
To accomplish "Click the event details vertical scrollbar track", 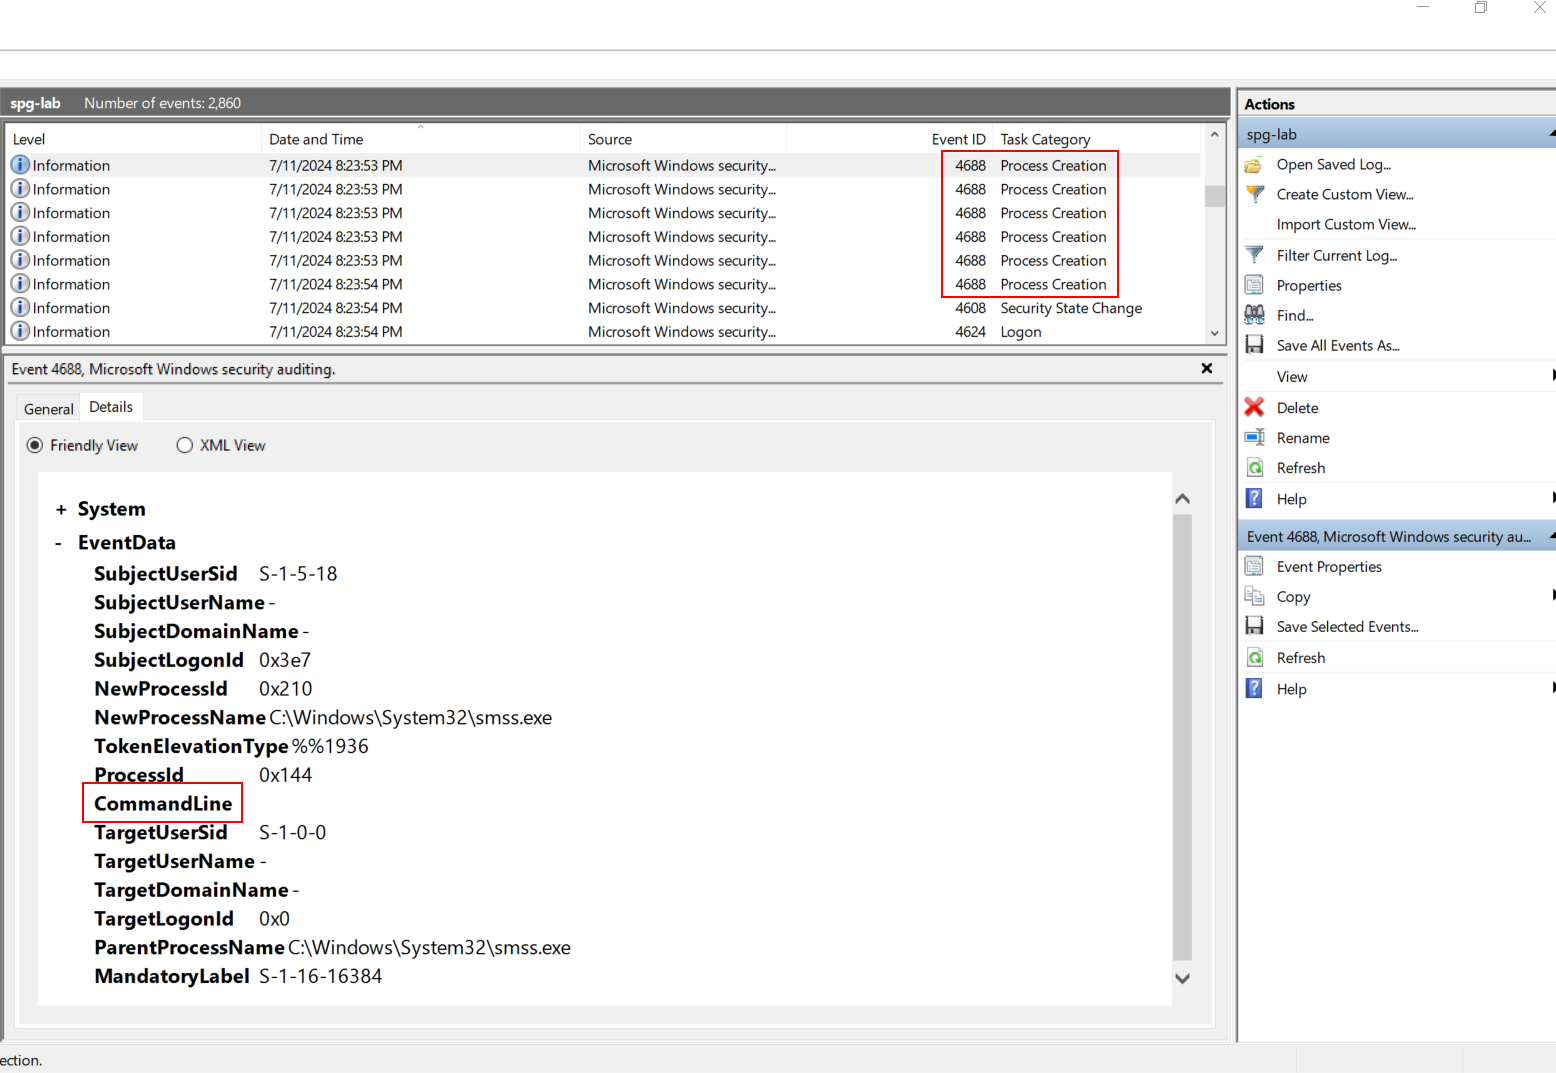I will tap(1182, 740).
